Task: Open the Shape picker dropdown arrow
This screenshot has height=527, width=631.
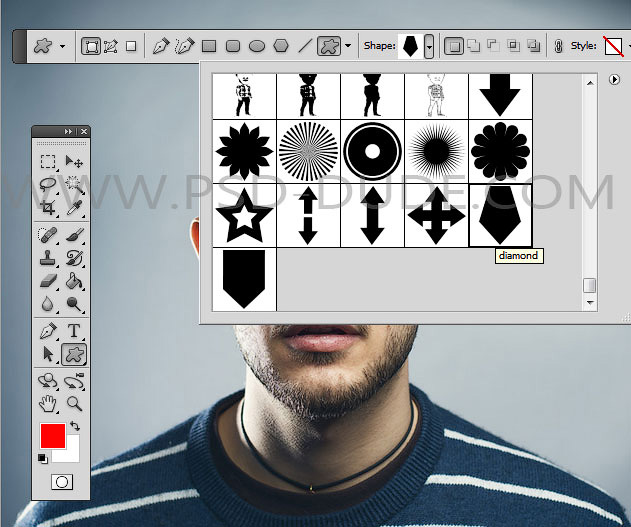Action: (429, 46)
